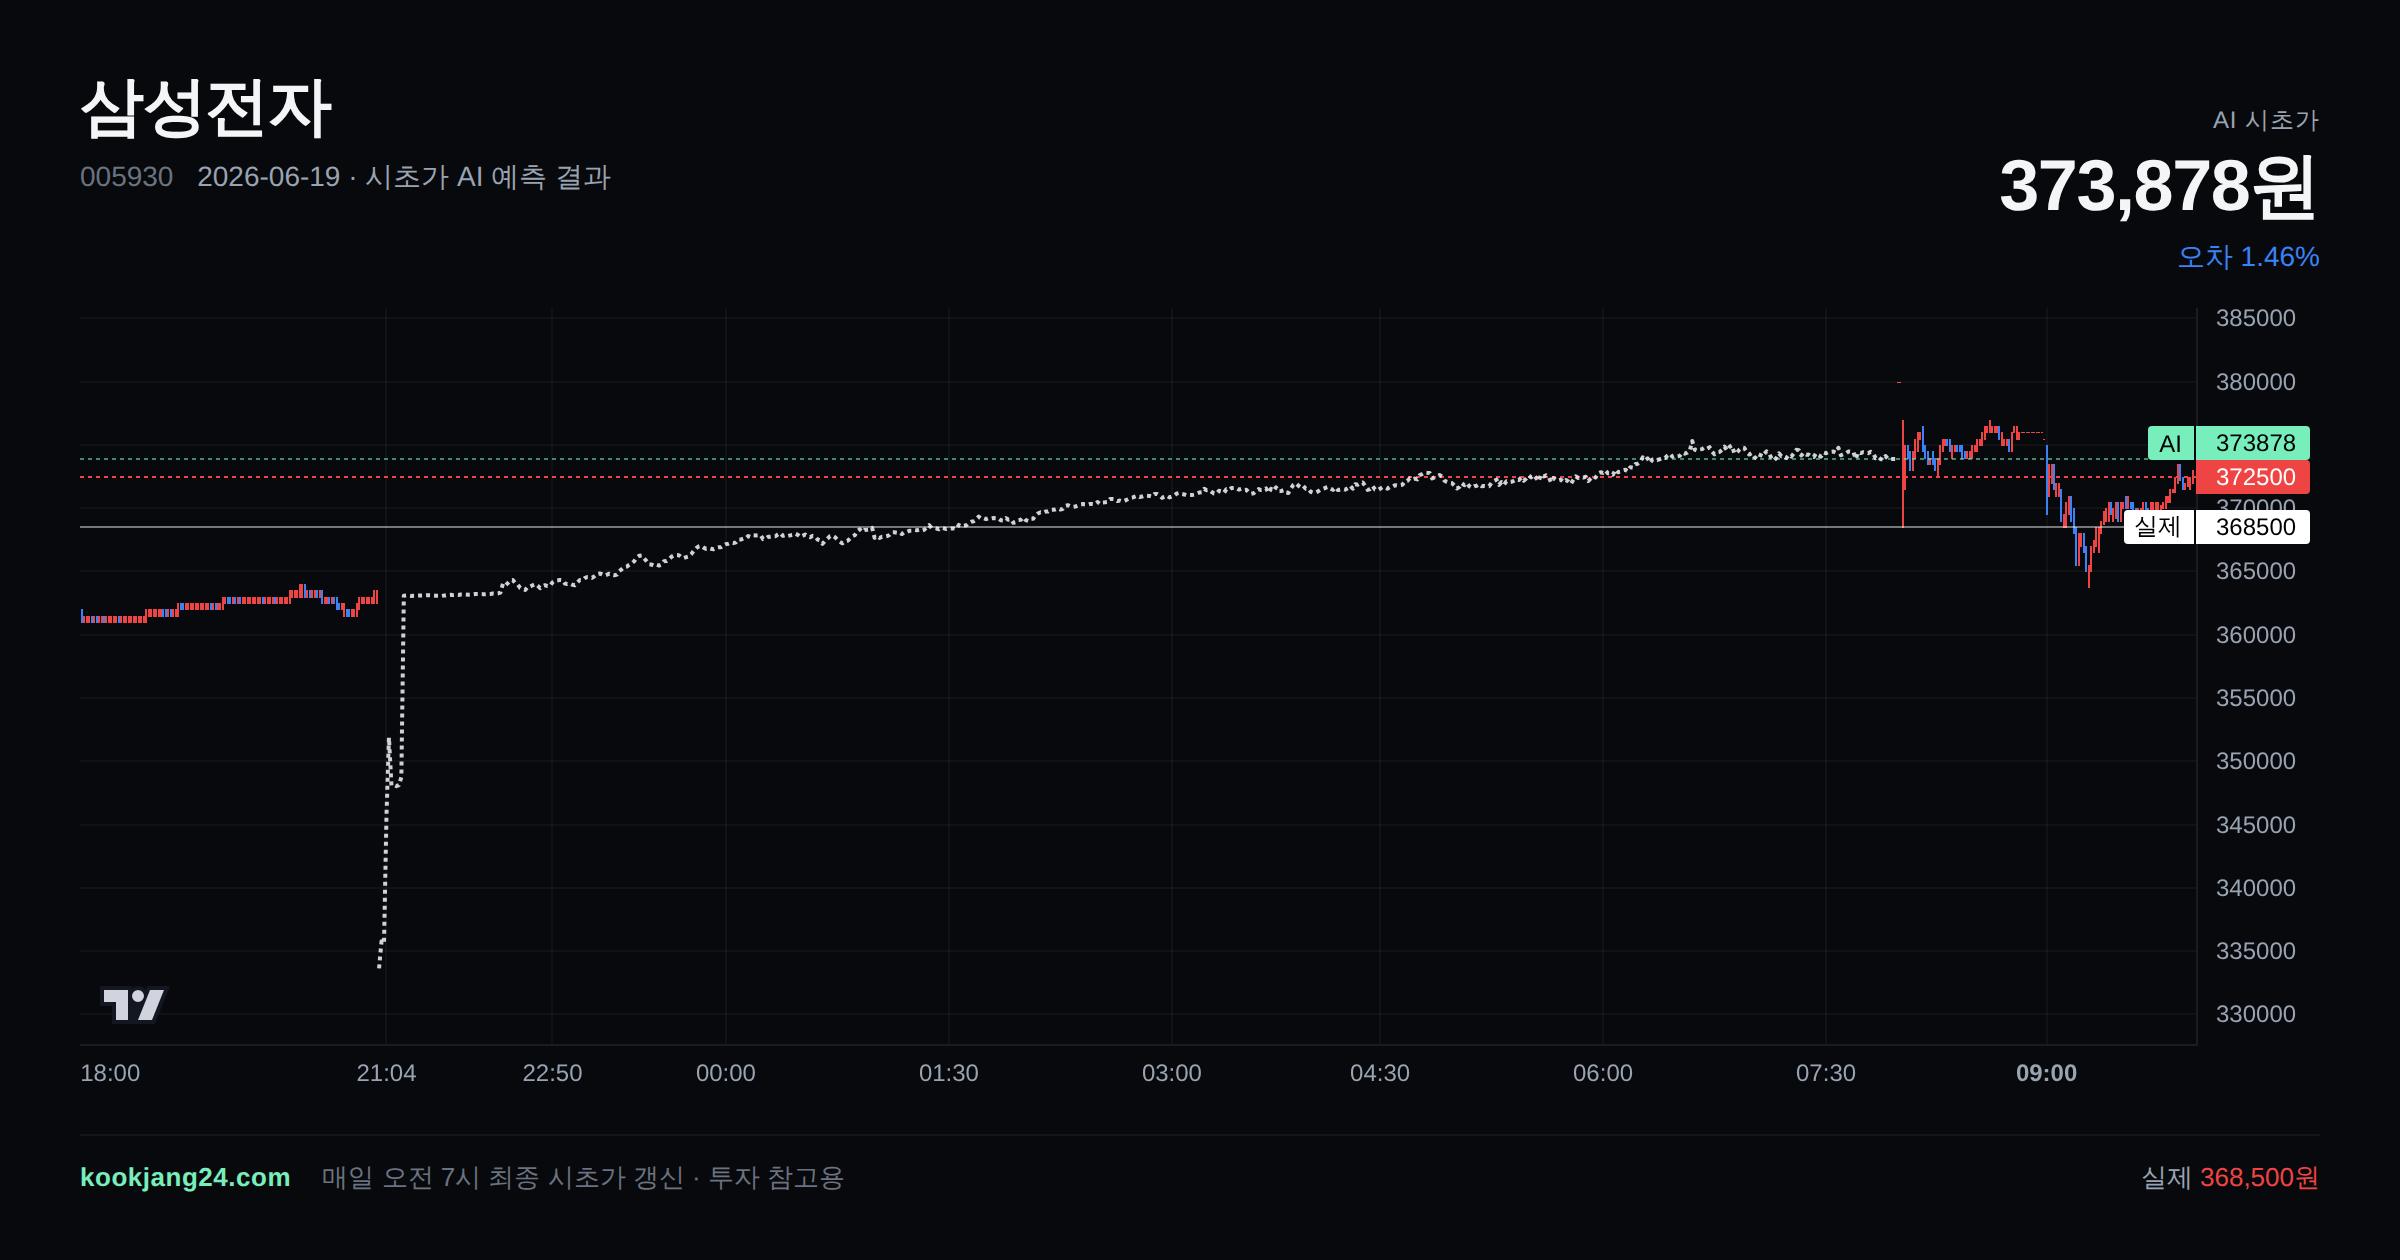Click the 22:50 time axis label
Screen dimensions: 2400x1260
(552, 1073)
